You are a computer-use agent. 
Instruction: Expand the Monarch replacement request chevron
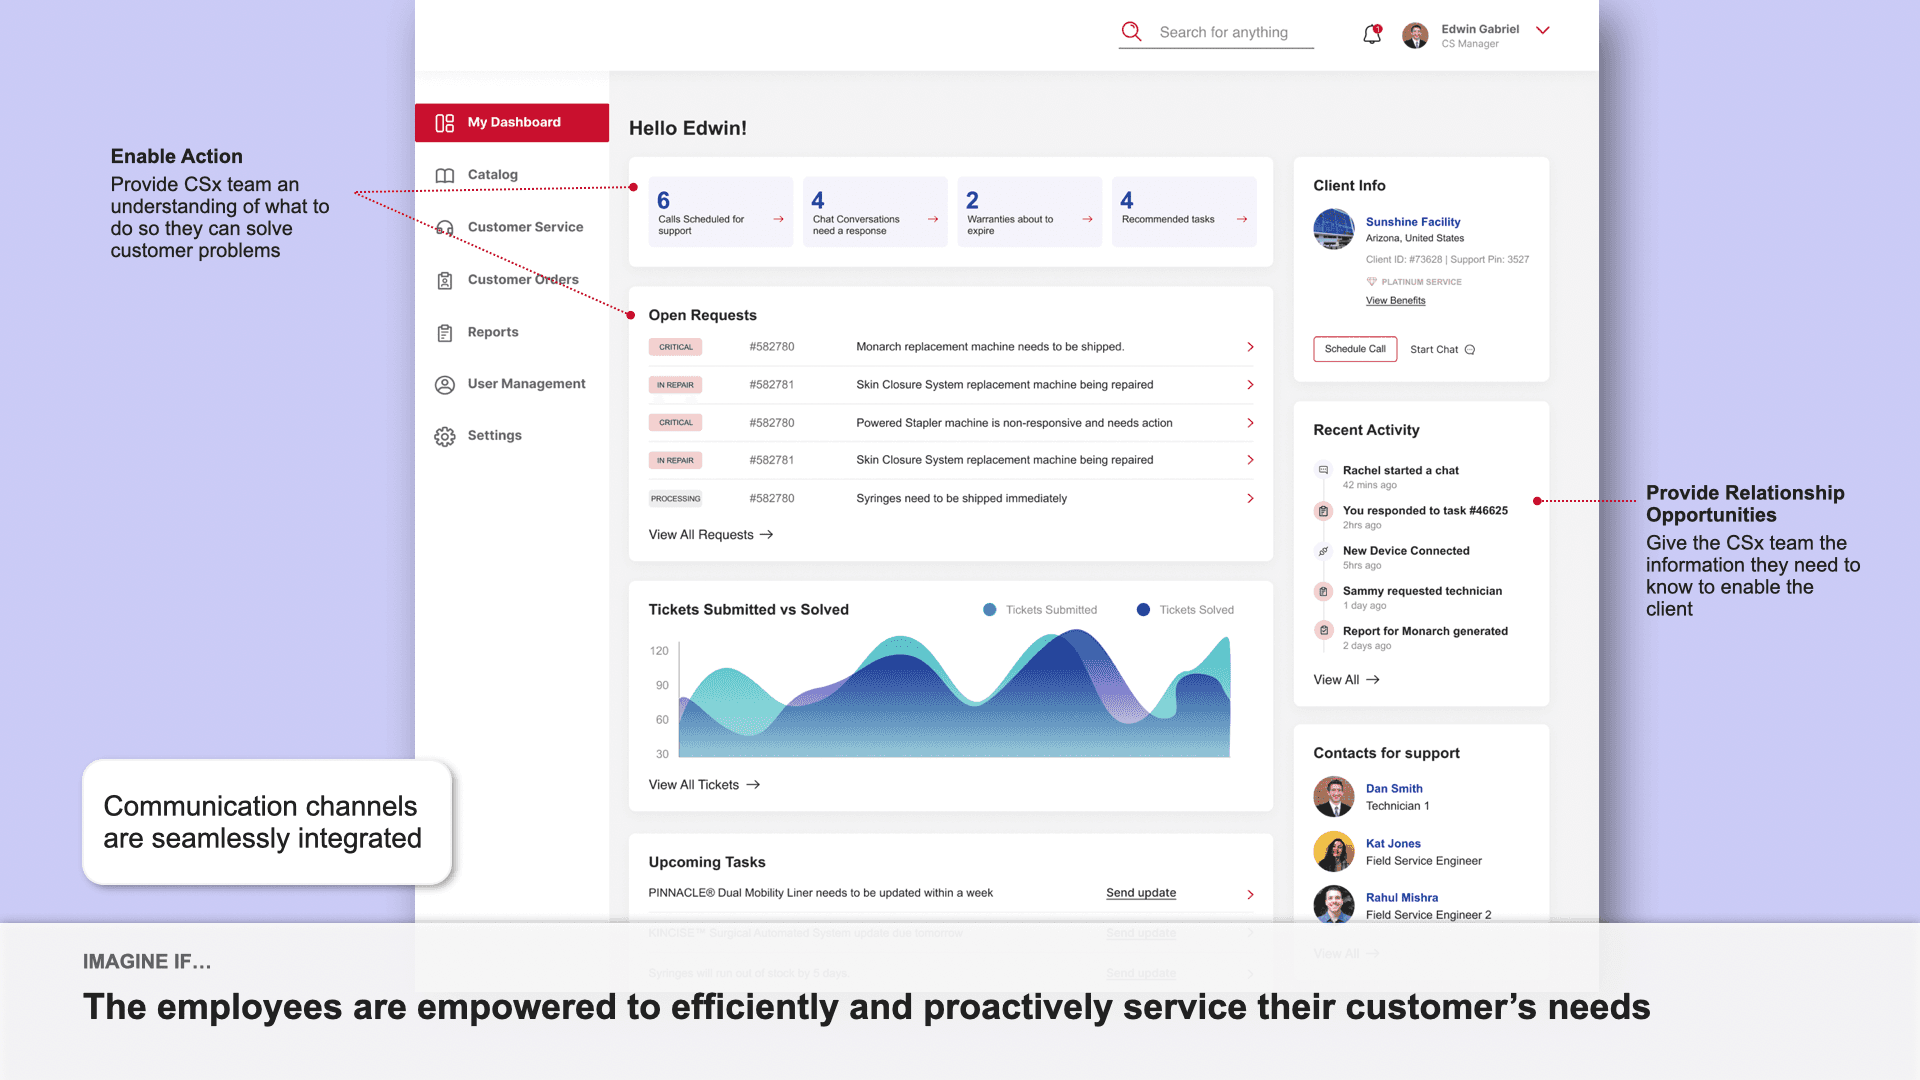pos(1250,347)
